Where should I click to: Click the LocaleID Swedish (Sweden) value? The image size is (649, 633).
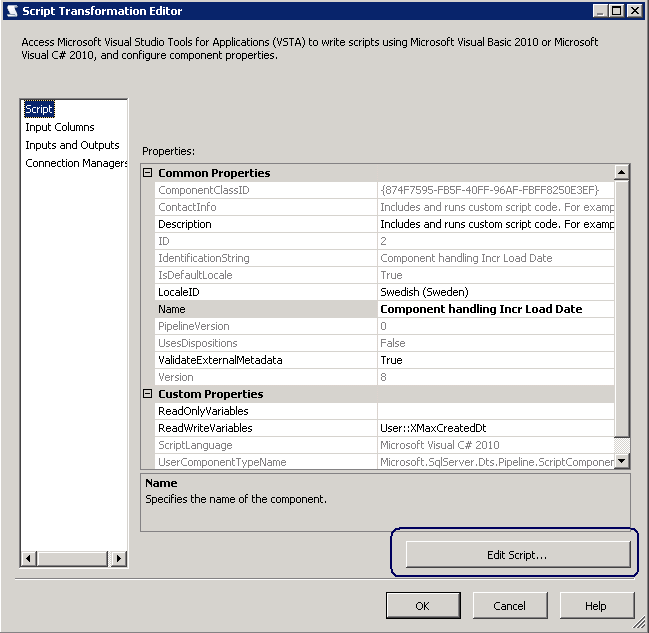(x=495, y=292)
